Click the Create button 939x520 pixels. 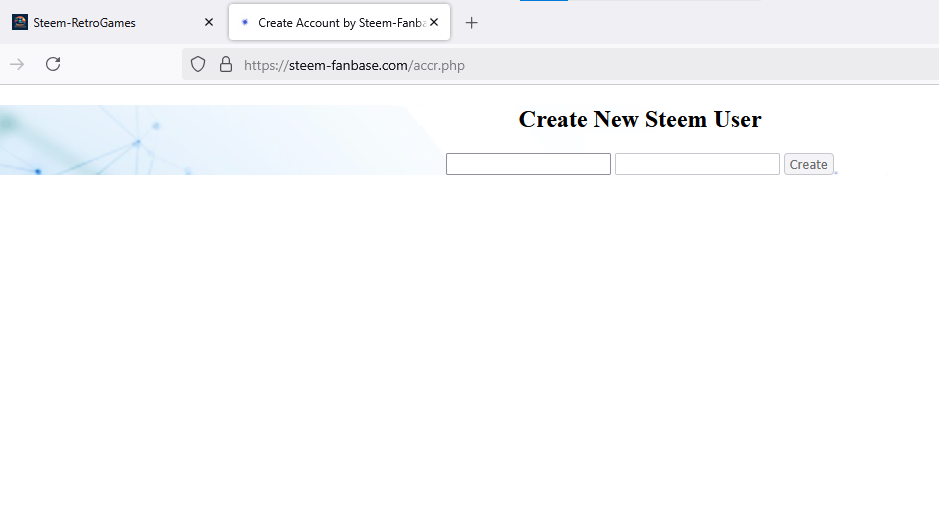coord(808,164)
